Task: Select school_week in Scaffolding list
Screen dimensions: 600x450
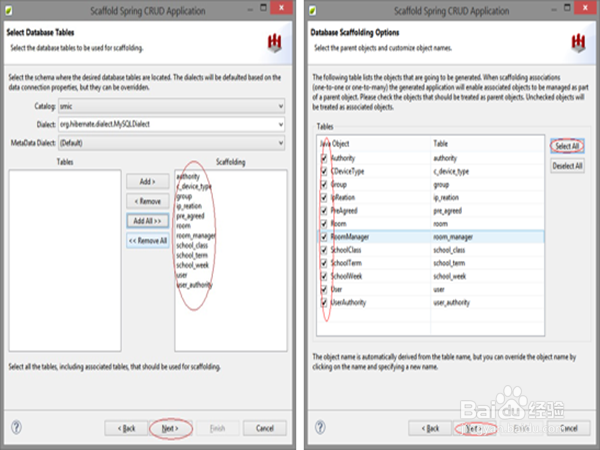Action: [192, 265]
